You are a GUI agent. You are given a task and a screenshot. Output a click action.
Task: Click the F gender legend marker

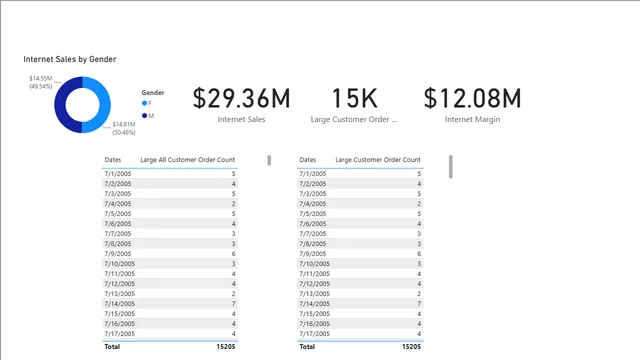click(144, 103)
